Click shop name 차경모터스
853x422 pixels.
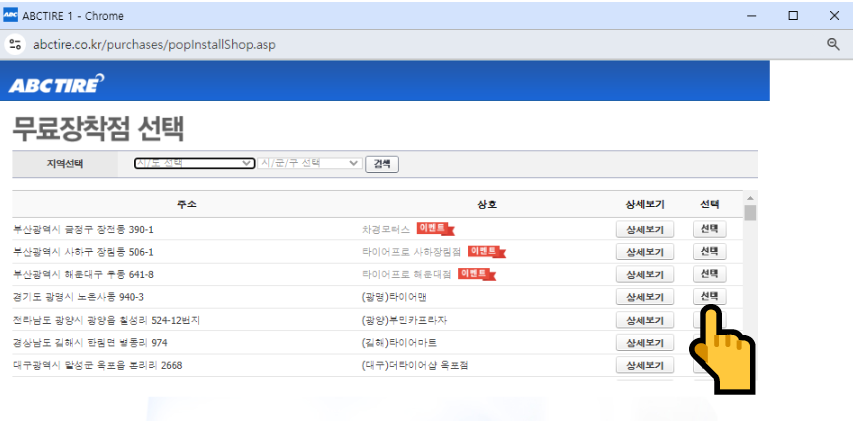click(386, 229)
